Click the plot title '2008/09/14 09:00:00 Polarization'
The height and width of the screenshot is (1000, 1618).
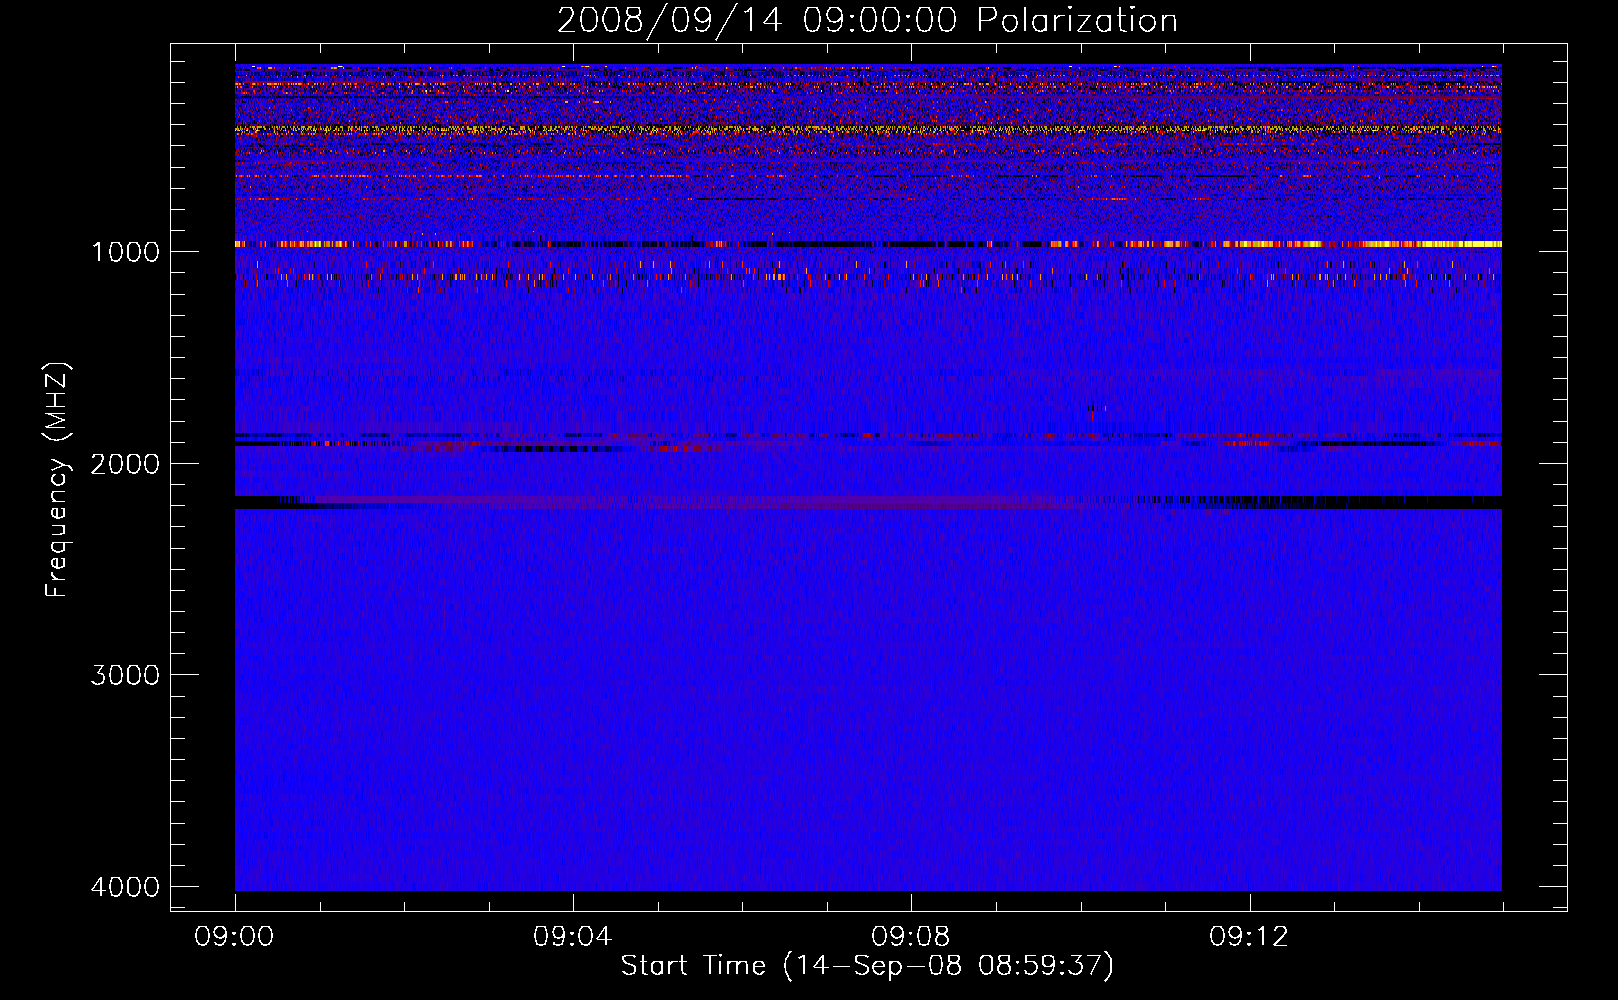867,21
